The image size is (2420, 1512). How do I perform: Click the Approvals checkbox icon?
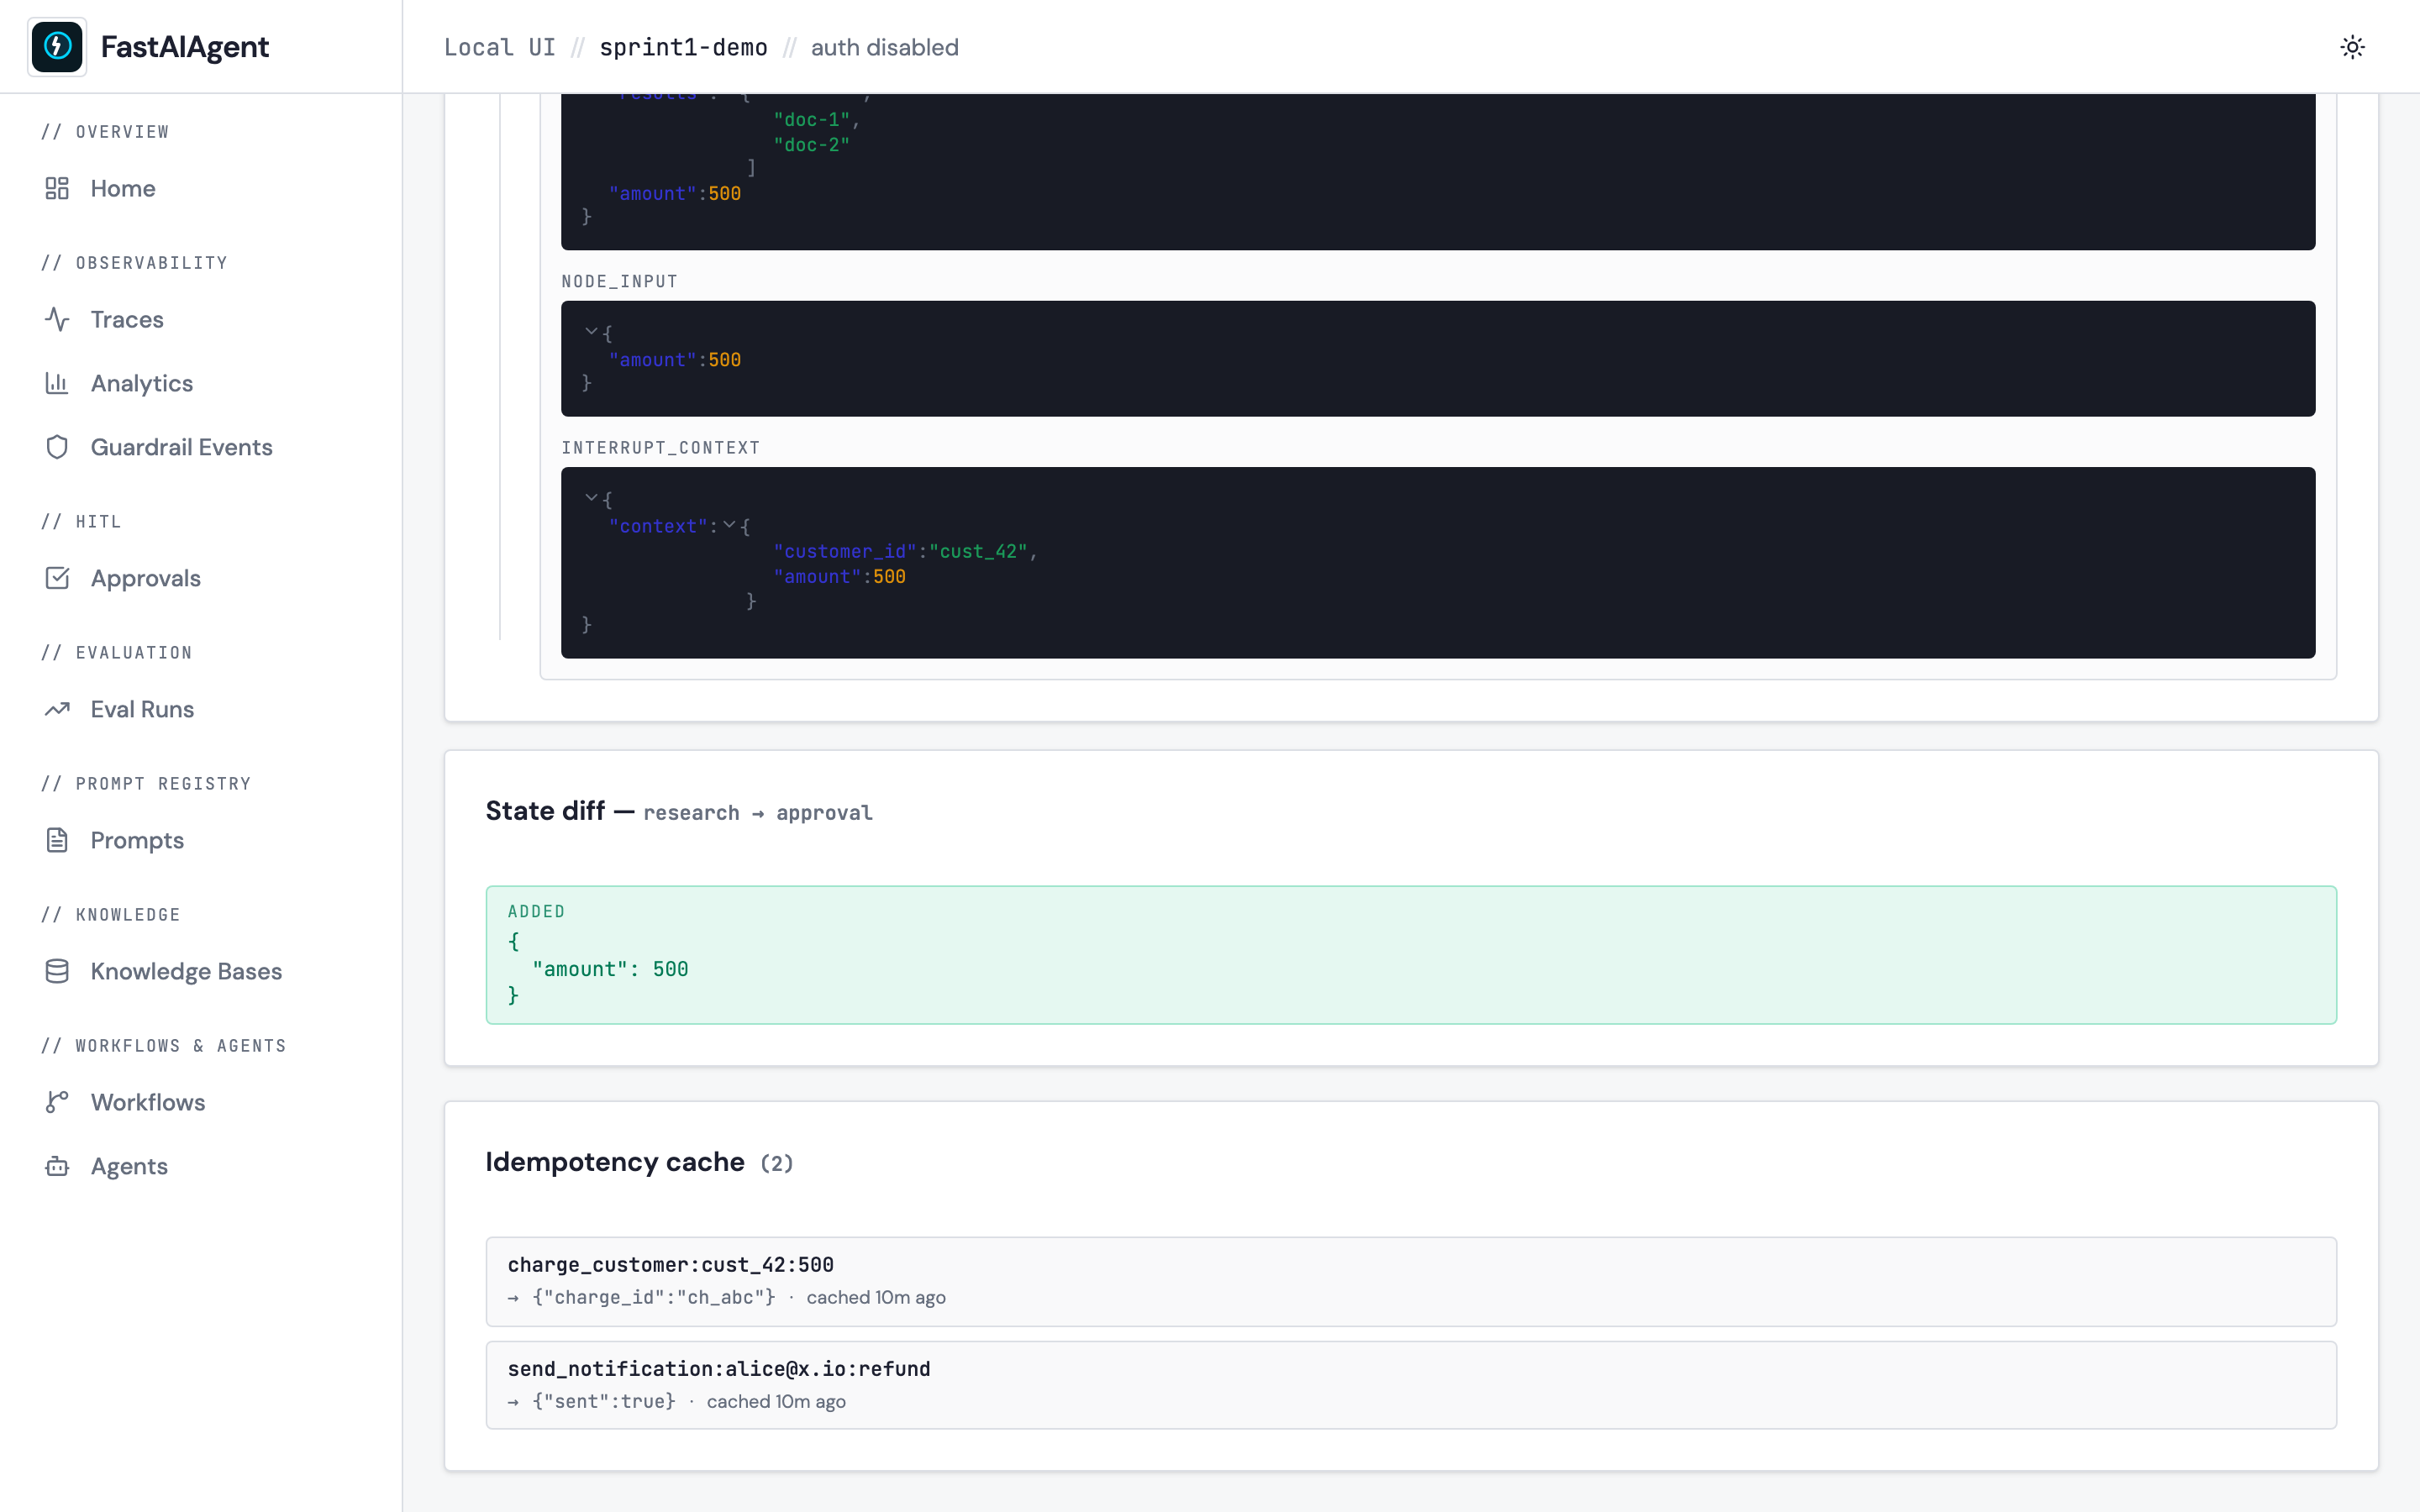[x=57, y=578]
